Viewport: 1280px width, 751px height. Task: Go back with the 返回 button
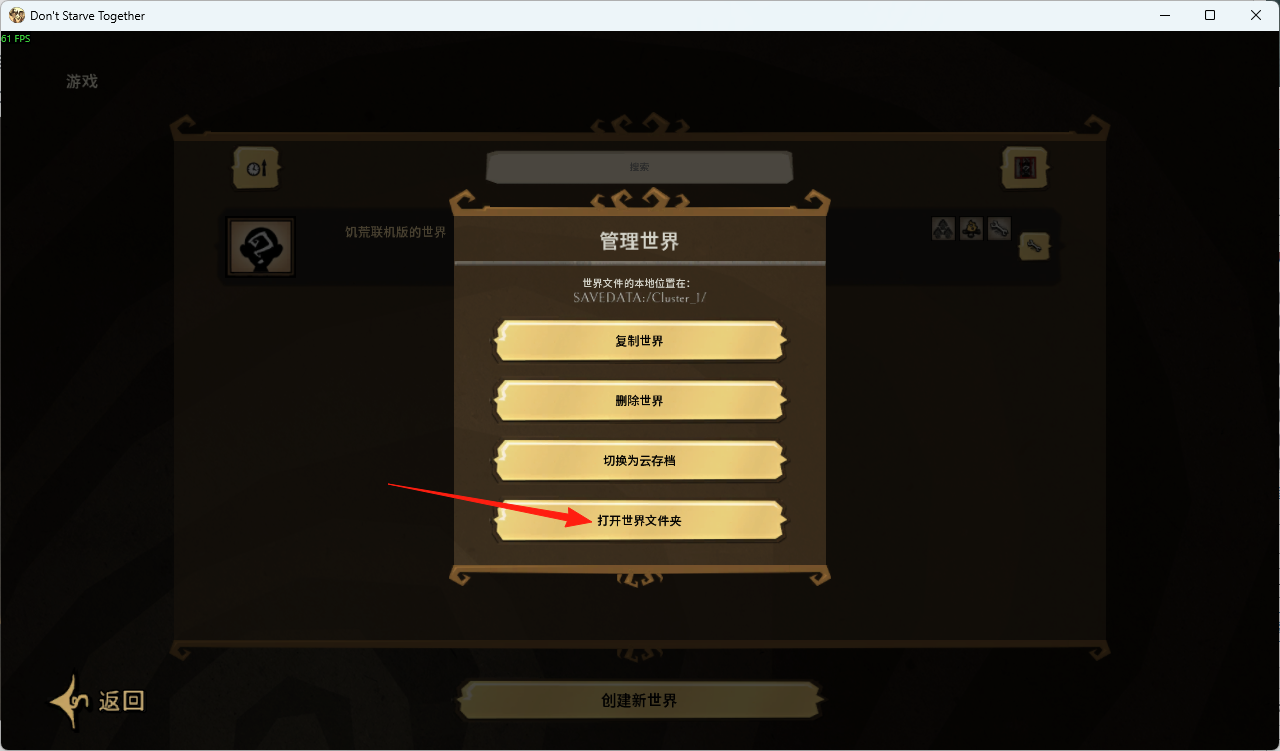pos(98,701)
